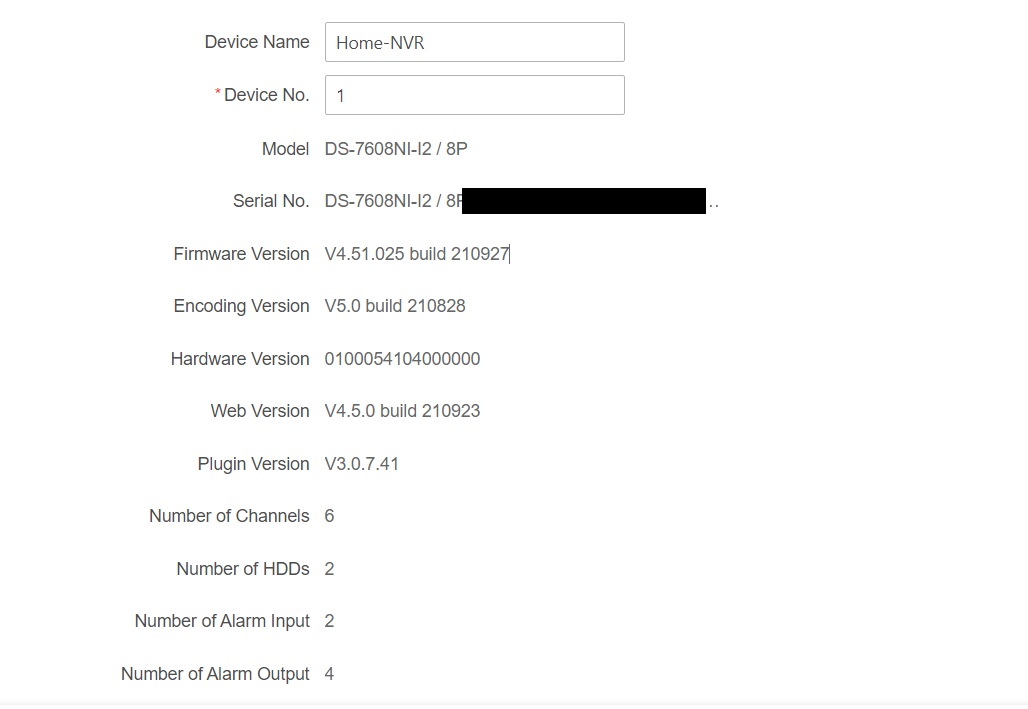This screenshot has width=1028, height=709.
Task: Click the Plugin Version value V3.0.7.41
Action: [x=362, y=464]
